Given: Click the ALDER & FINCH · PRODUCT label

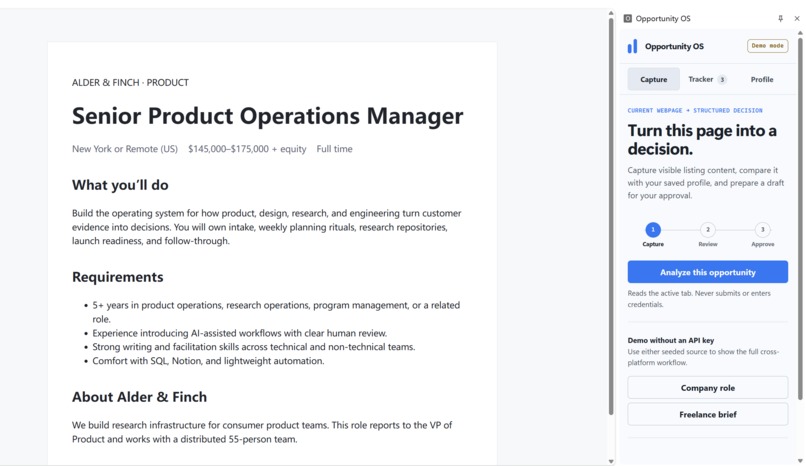Looking at the screenshot, I should point(130,82).
